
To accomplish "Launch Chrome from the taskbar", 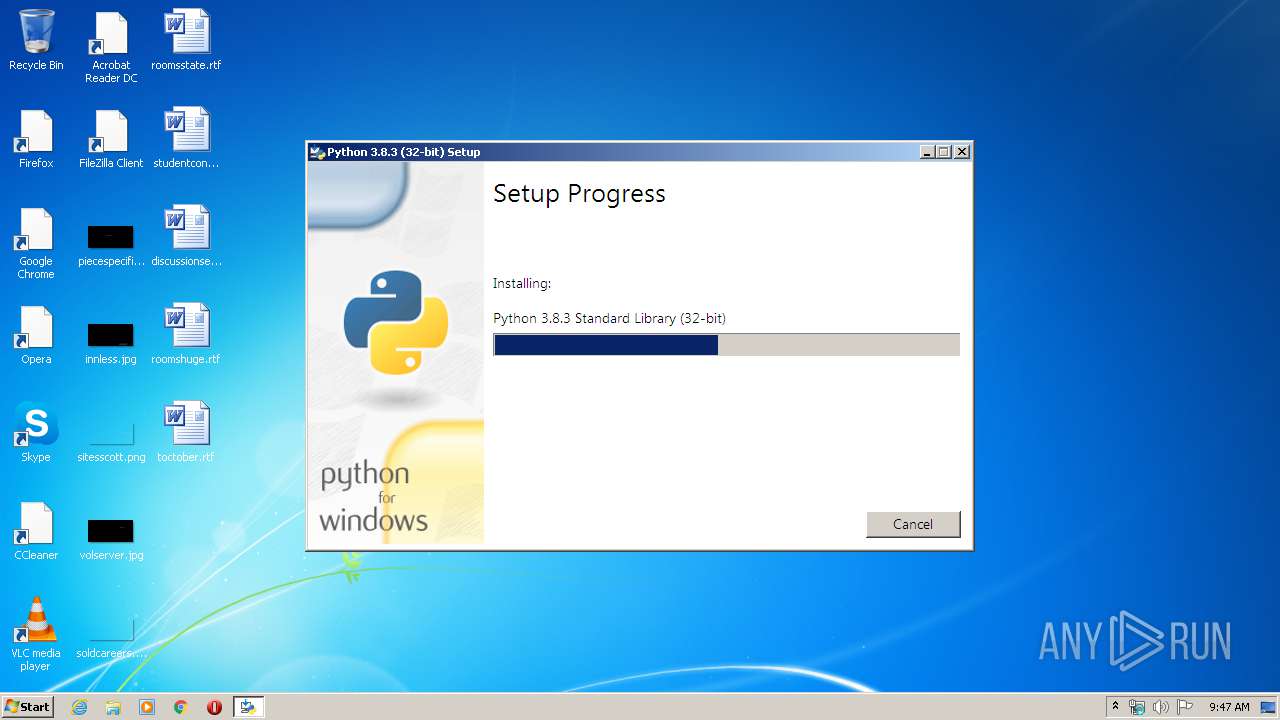I will click(181, 707).
